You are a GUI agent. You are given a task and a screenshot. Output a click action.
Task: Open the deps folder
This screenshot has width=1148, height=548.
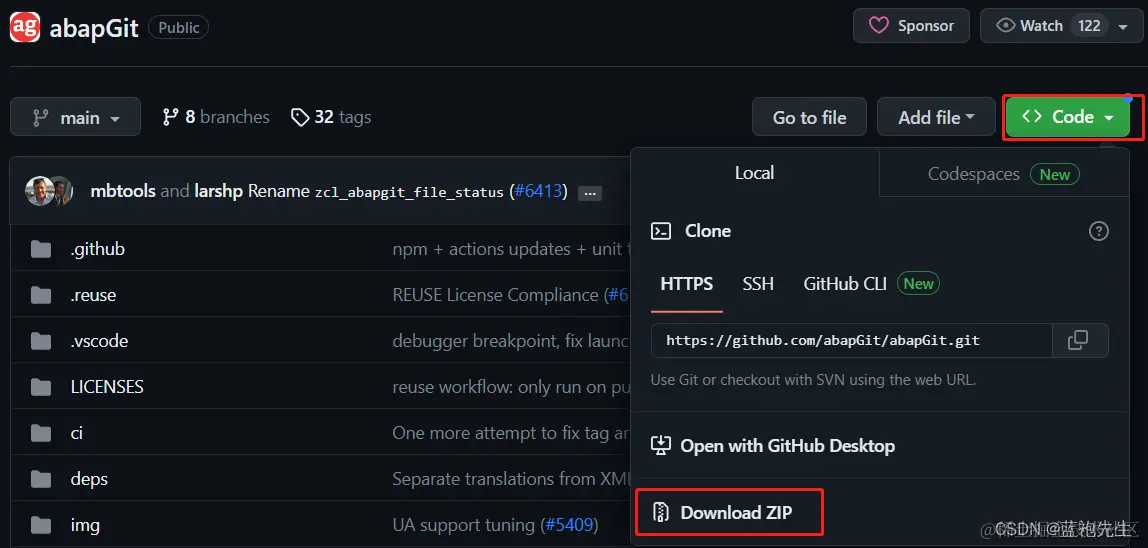[x=89, y=479]
